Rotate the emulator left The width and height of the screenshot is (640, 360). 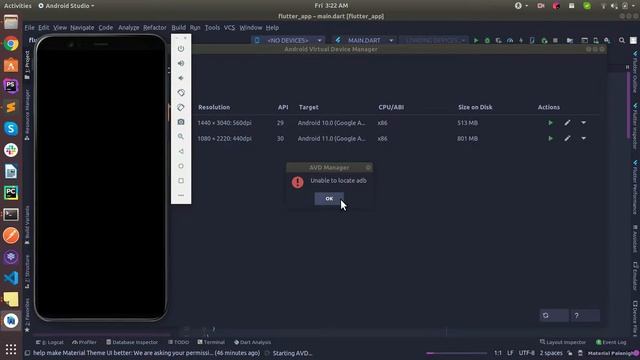(x=181, y=93)
